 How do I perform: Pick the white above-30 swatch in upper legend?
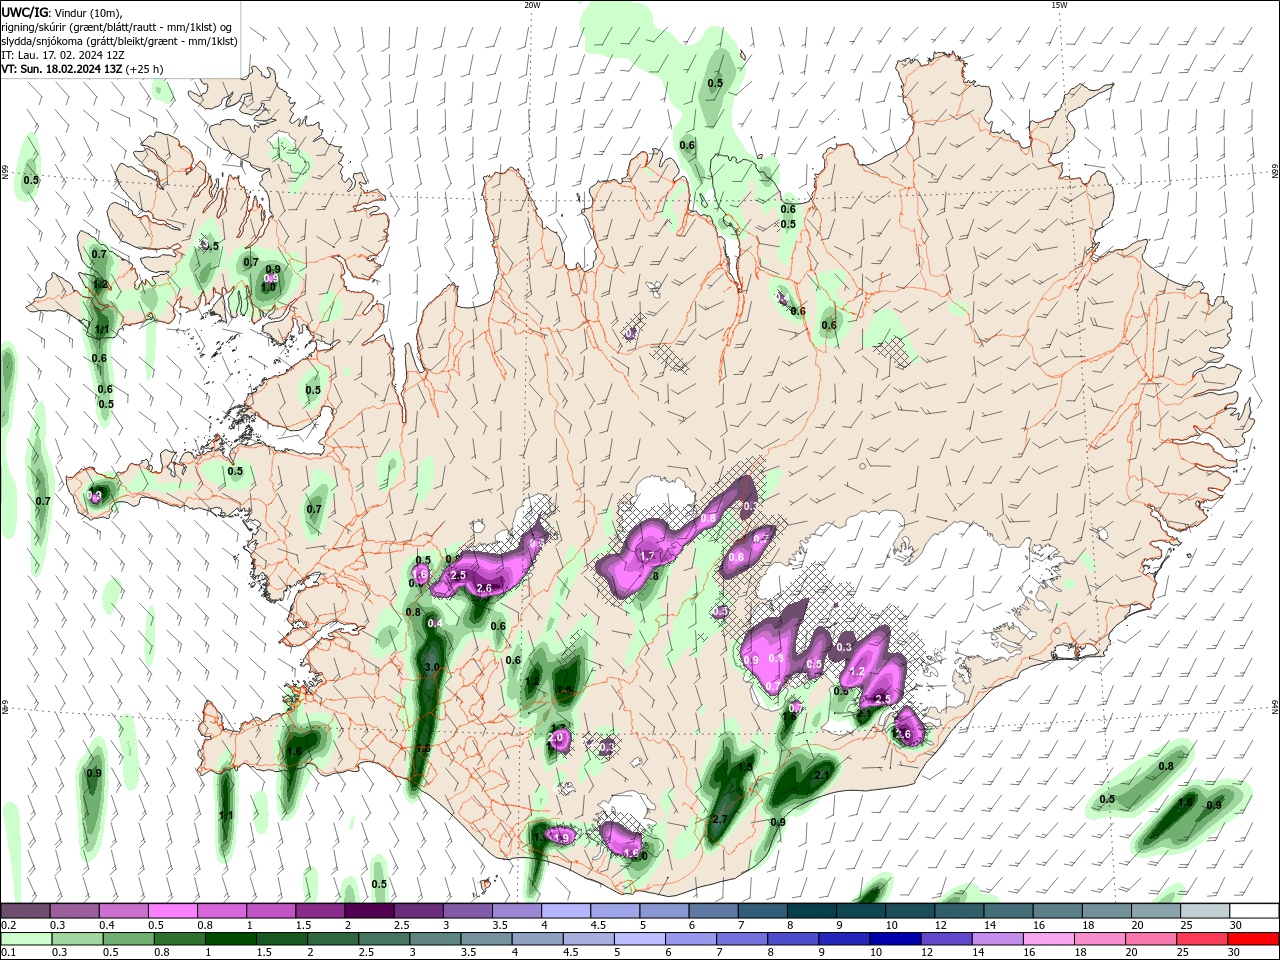[x=1252, y=911]
